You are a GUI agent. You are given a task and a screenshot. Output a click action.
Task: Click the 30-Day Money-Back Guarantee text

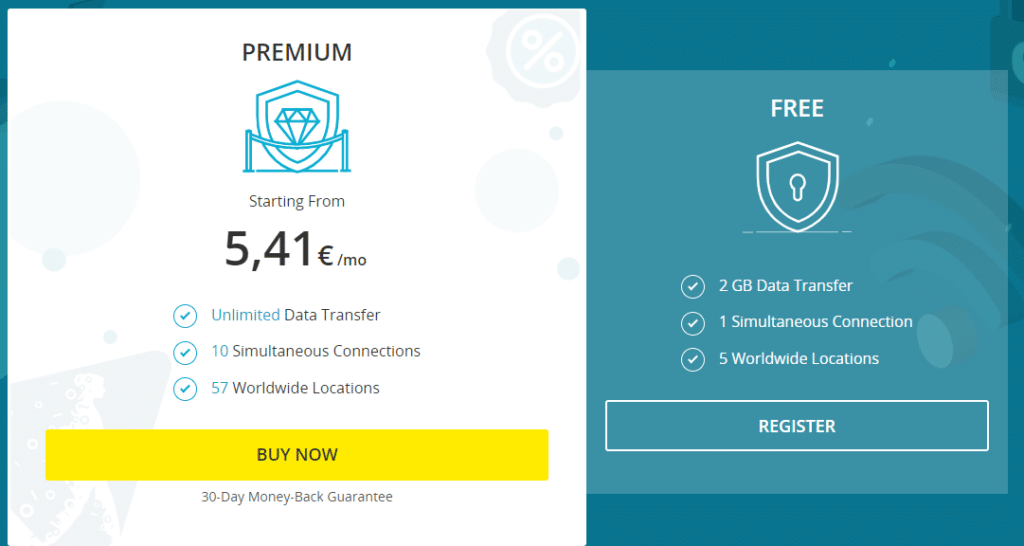[297, 497]
